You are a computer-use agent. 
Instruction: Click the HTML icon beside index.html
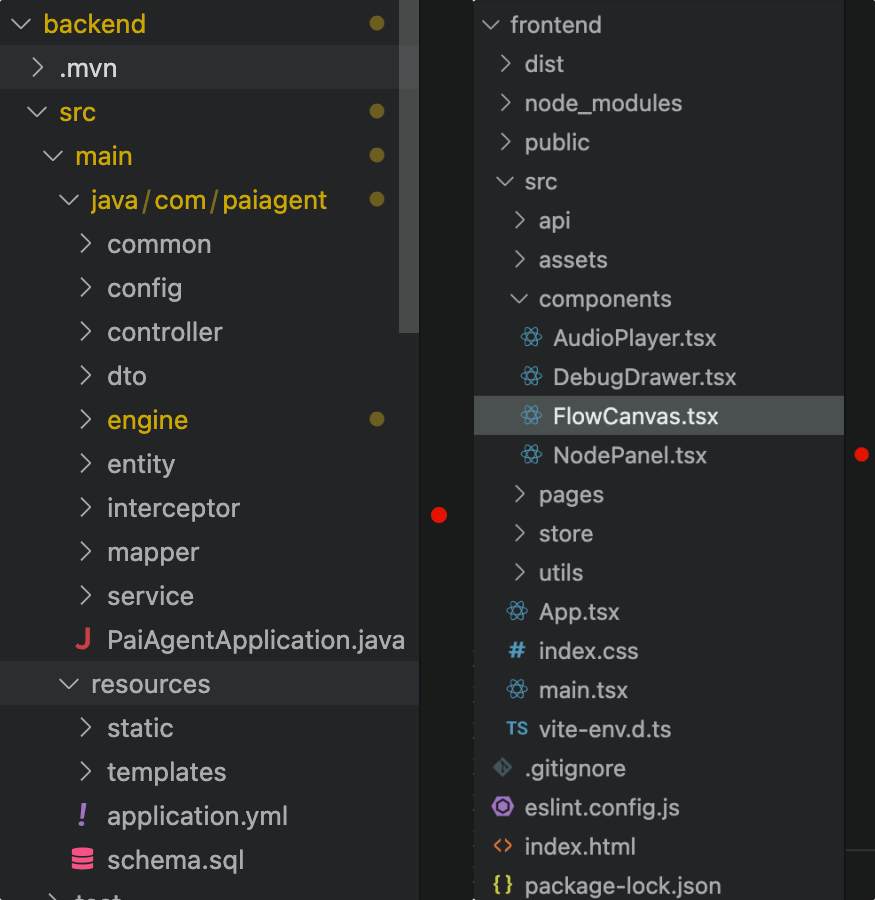pos(503,846)
